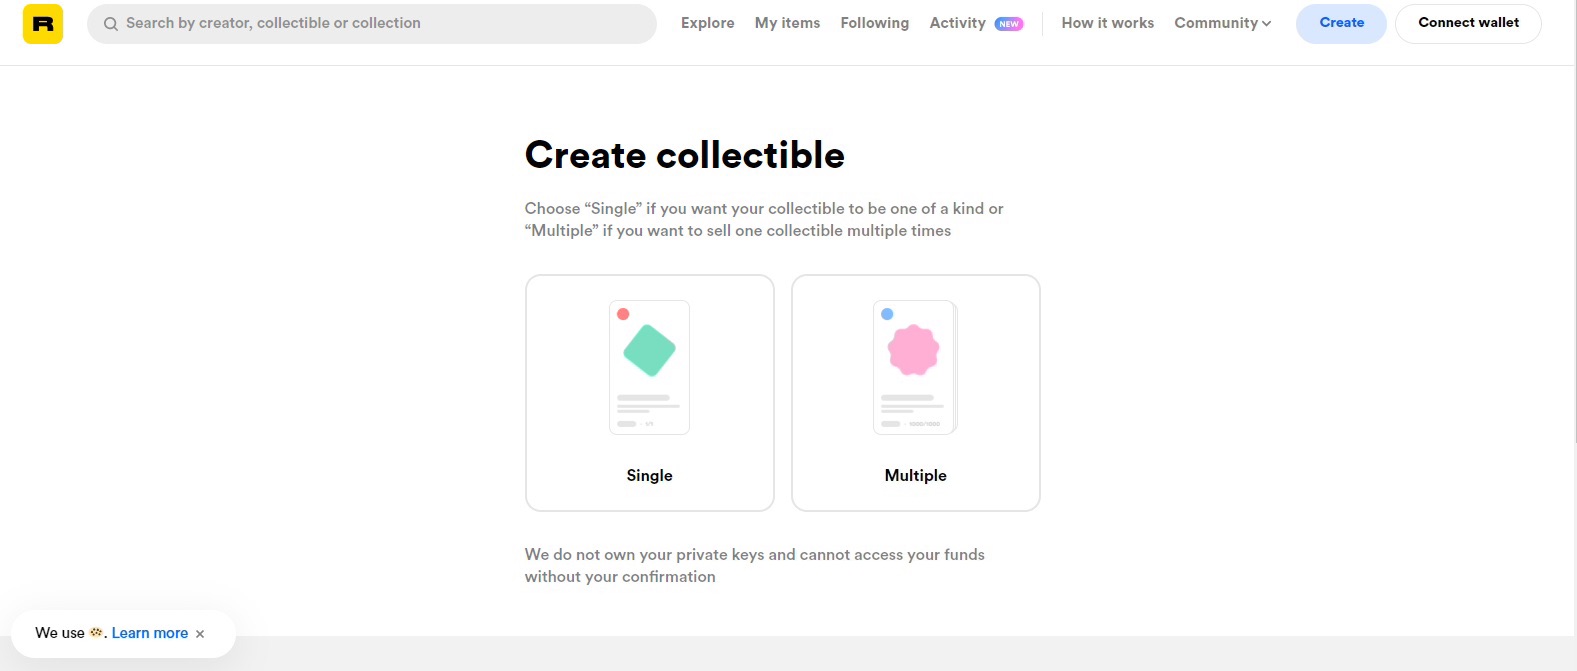Follow the cookie Learn more link
Viewport: 1577px width, 671px height.
(x=150, y=633)
